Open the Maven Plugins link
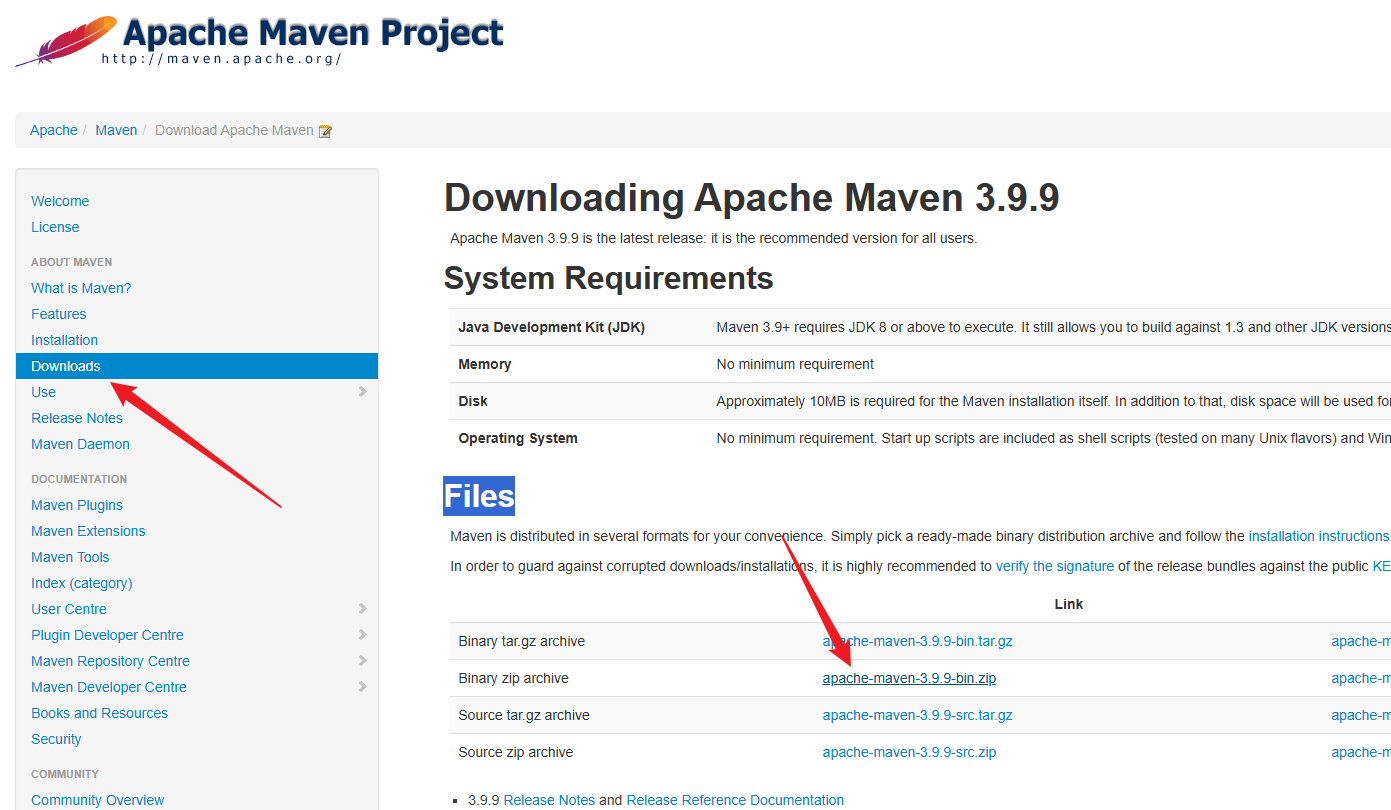Screen dimensions: 1391x810 (x=77, y=505)
